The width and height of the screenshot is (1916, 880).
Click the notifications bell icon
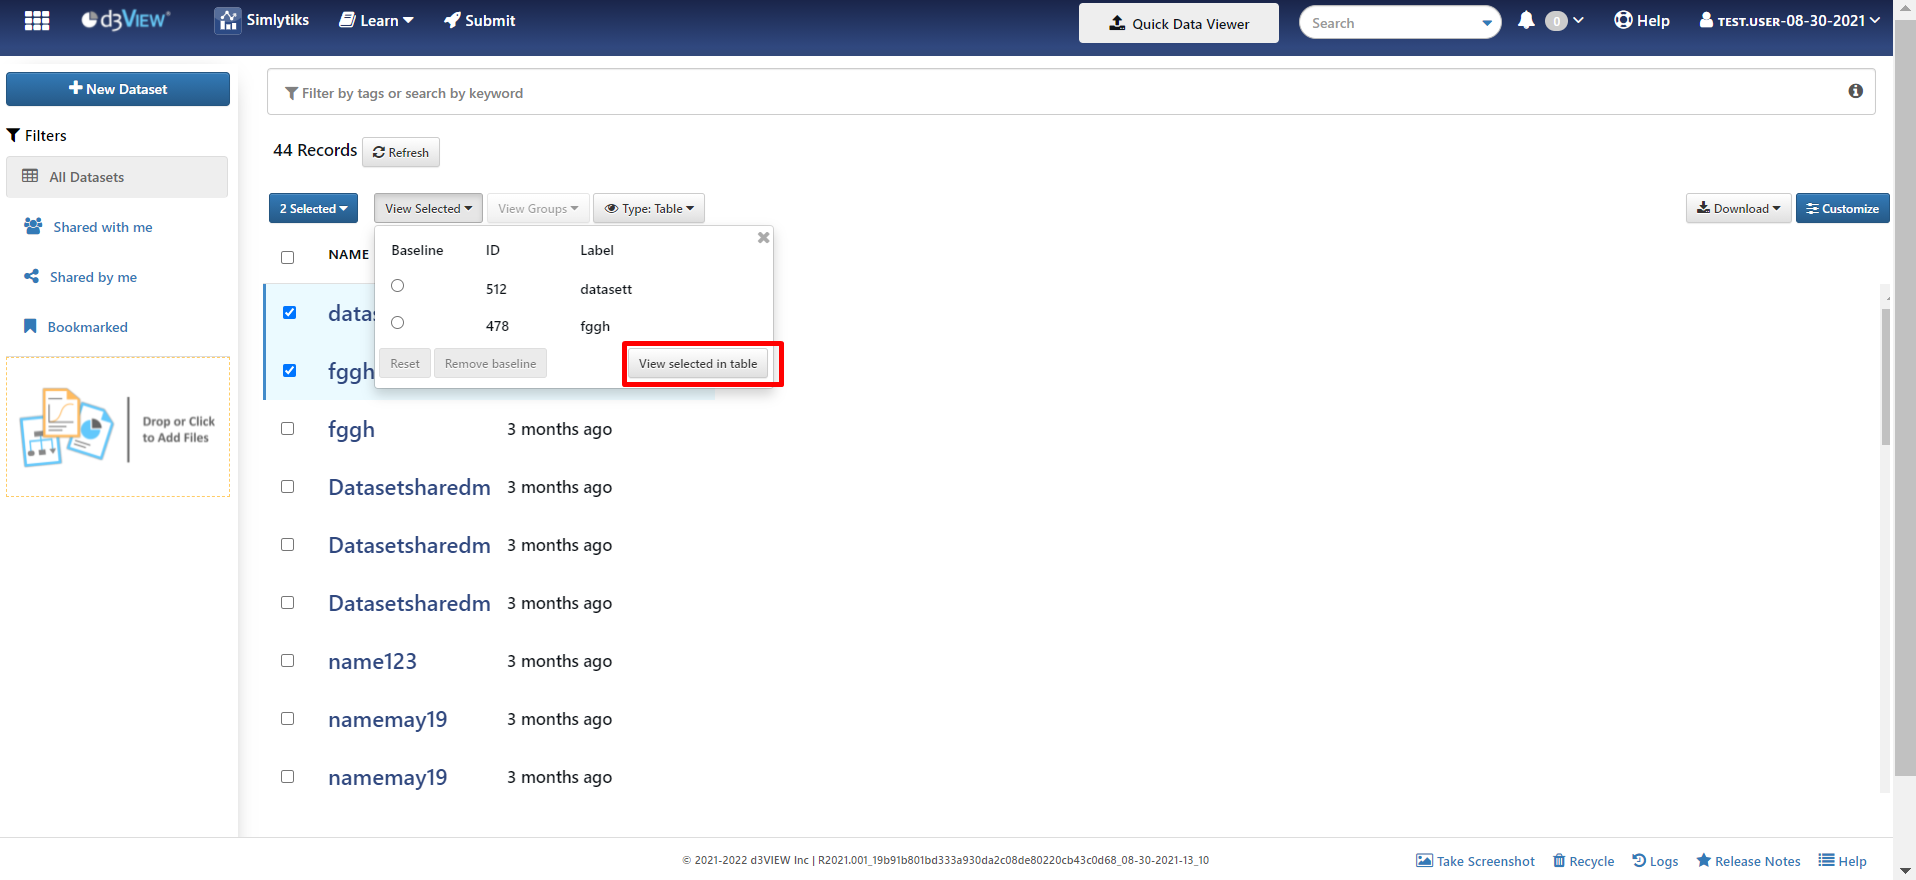tap(1525, 21)
